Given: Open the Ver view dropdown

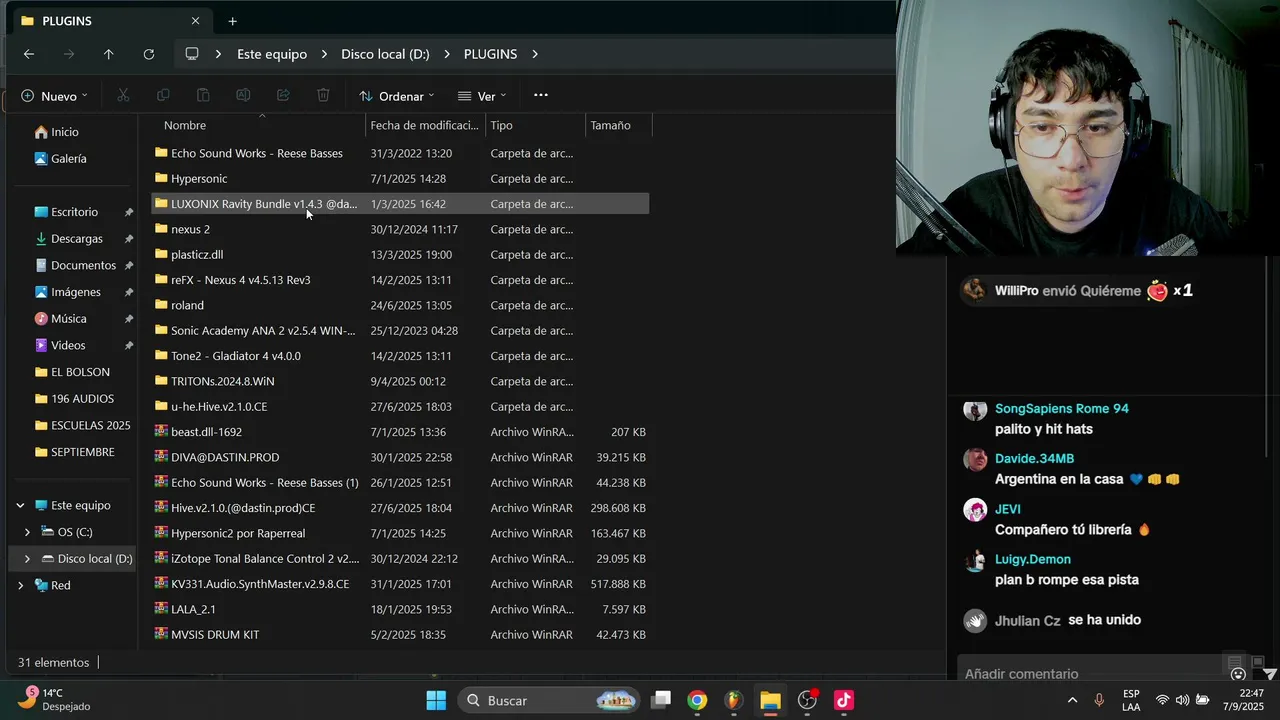Looking at the screenshot, I should tap(482, 96).
